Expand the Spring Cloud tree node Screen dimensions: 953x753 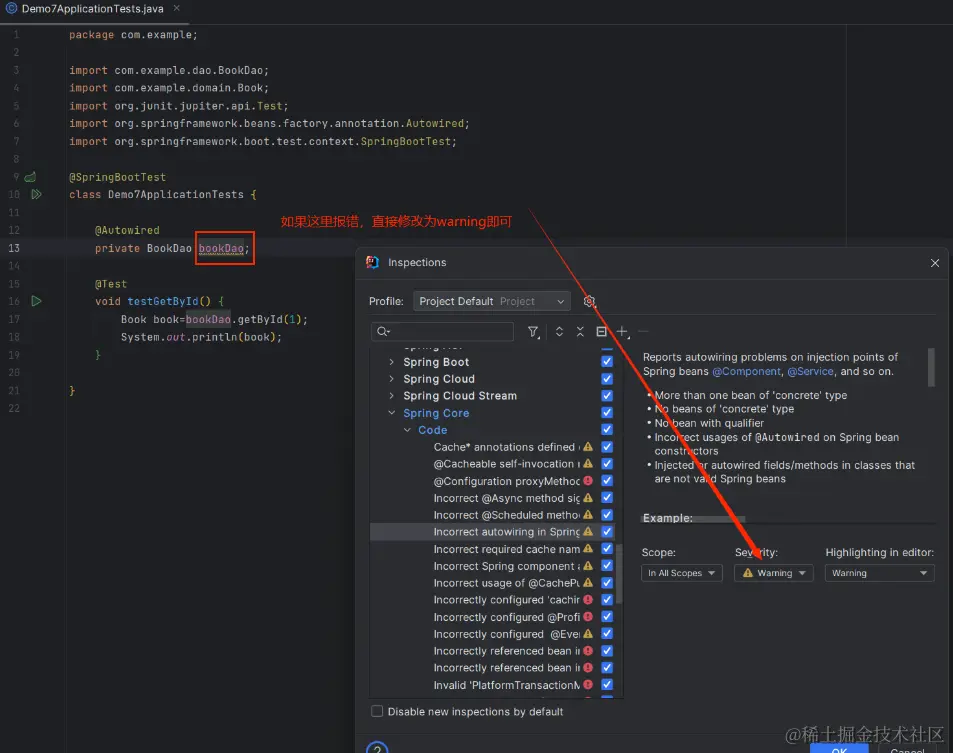tap(391, 379)
